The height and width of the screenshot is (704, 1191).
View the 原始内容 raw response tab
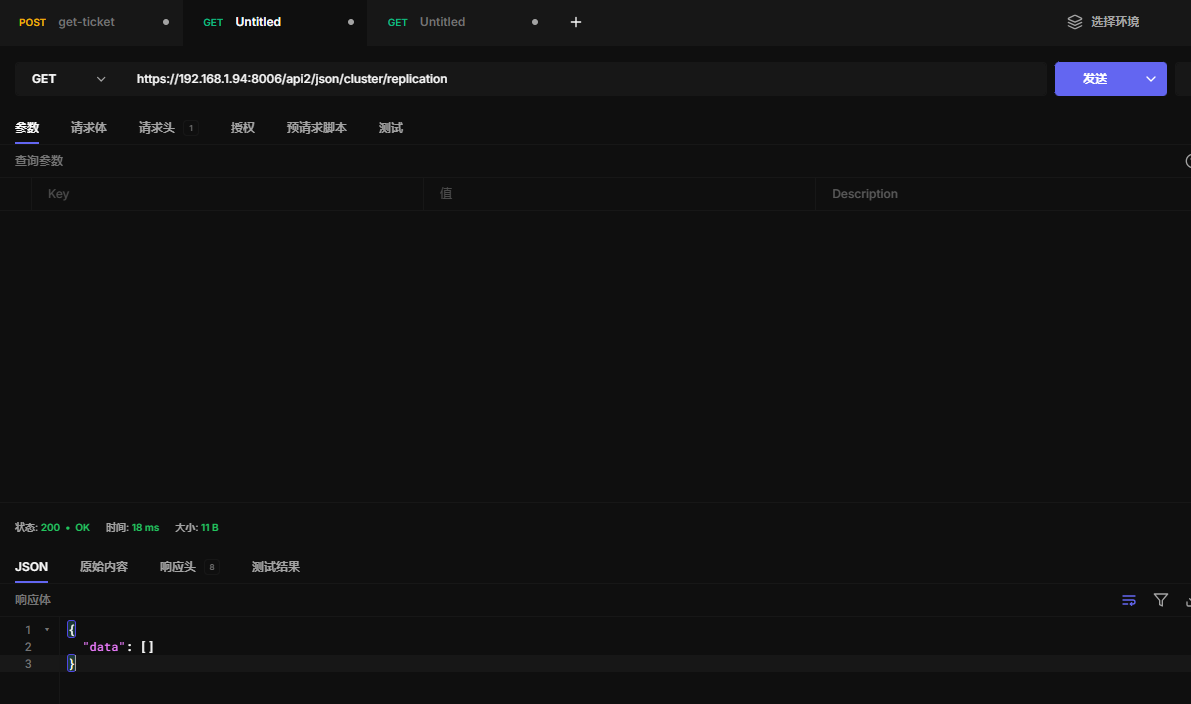tap(104, 567)
